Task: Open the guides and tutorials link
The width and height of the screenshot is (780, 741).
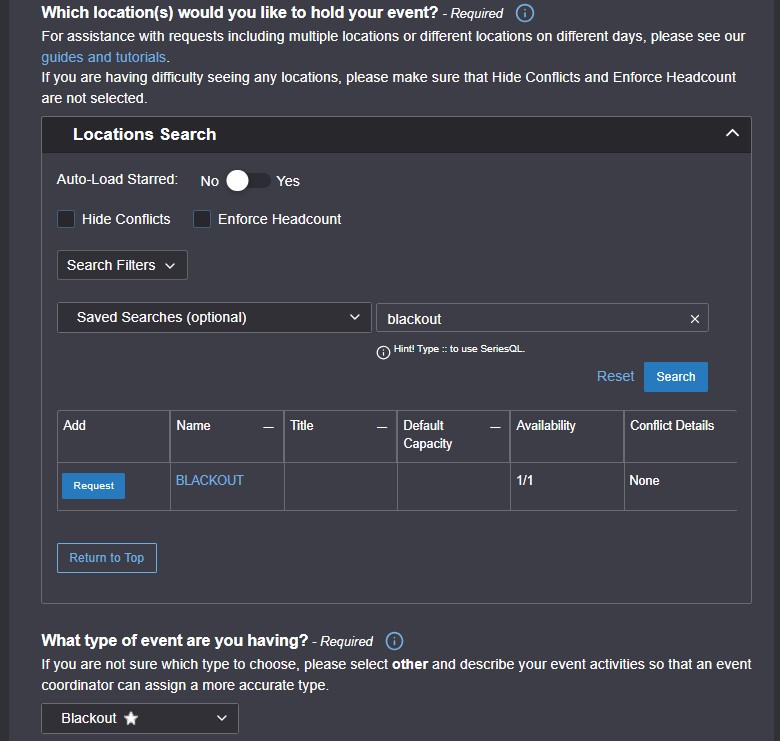Action: (104, 57)
